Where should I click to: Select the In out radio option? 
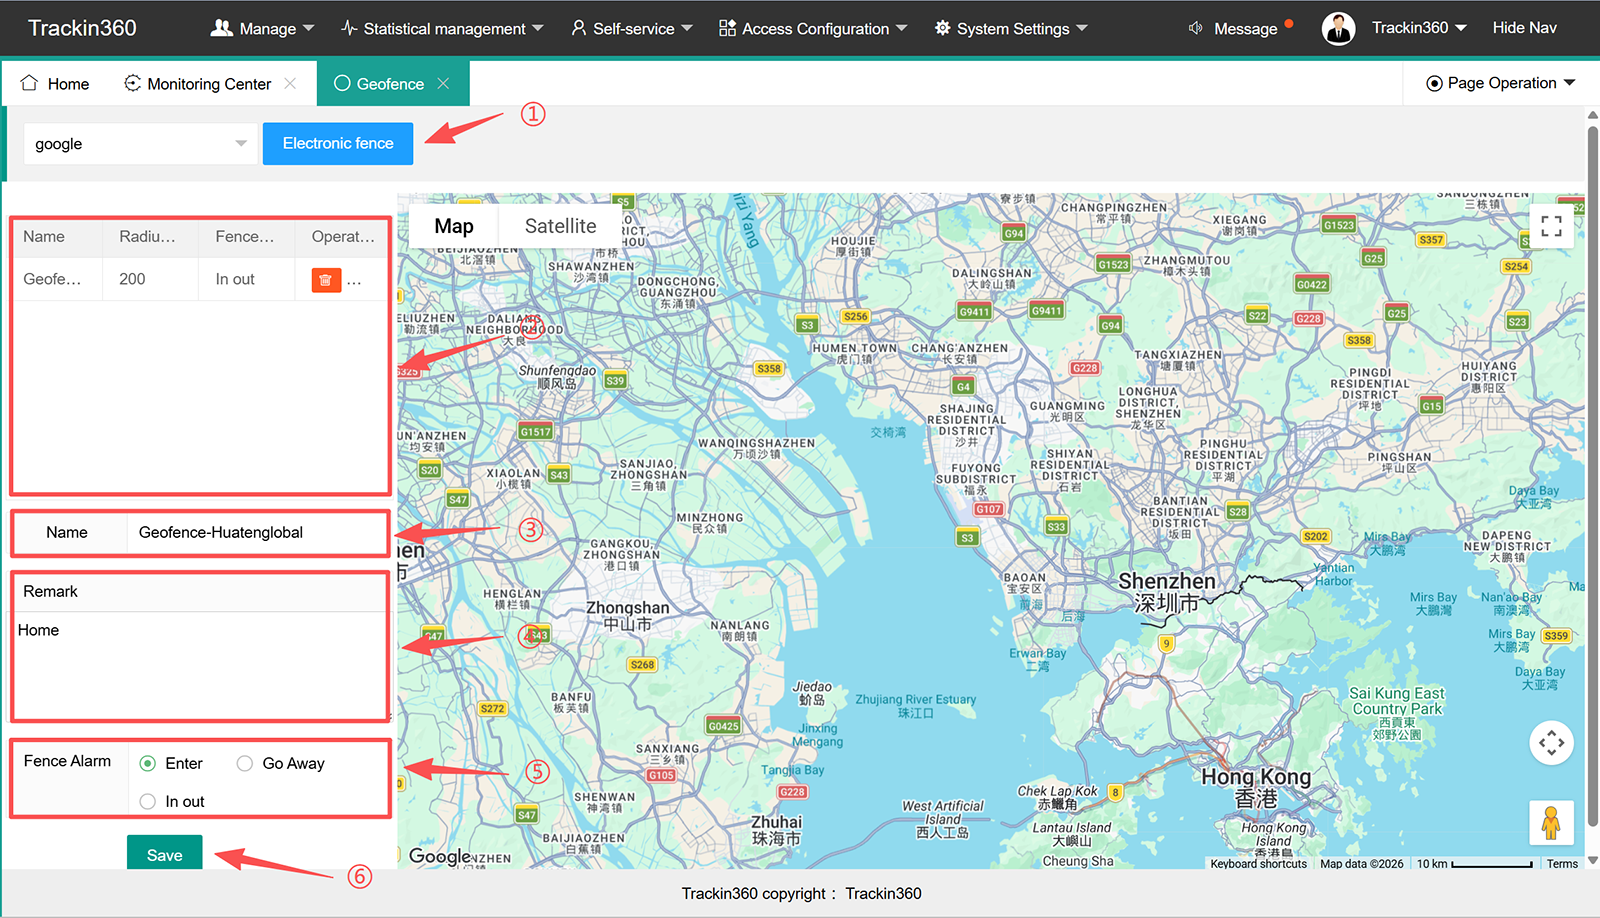click(148, 801)
